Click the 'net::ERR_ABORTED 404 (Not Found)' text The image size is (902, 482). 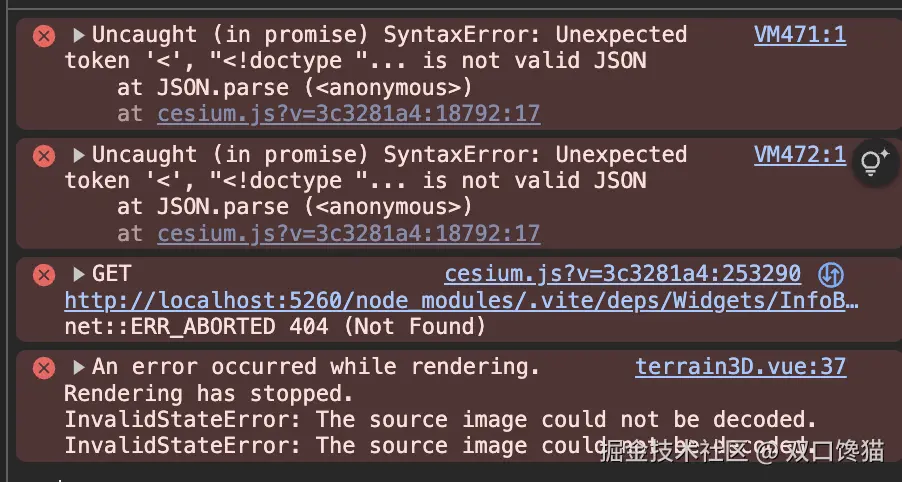coord(275,327)
